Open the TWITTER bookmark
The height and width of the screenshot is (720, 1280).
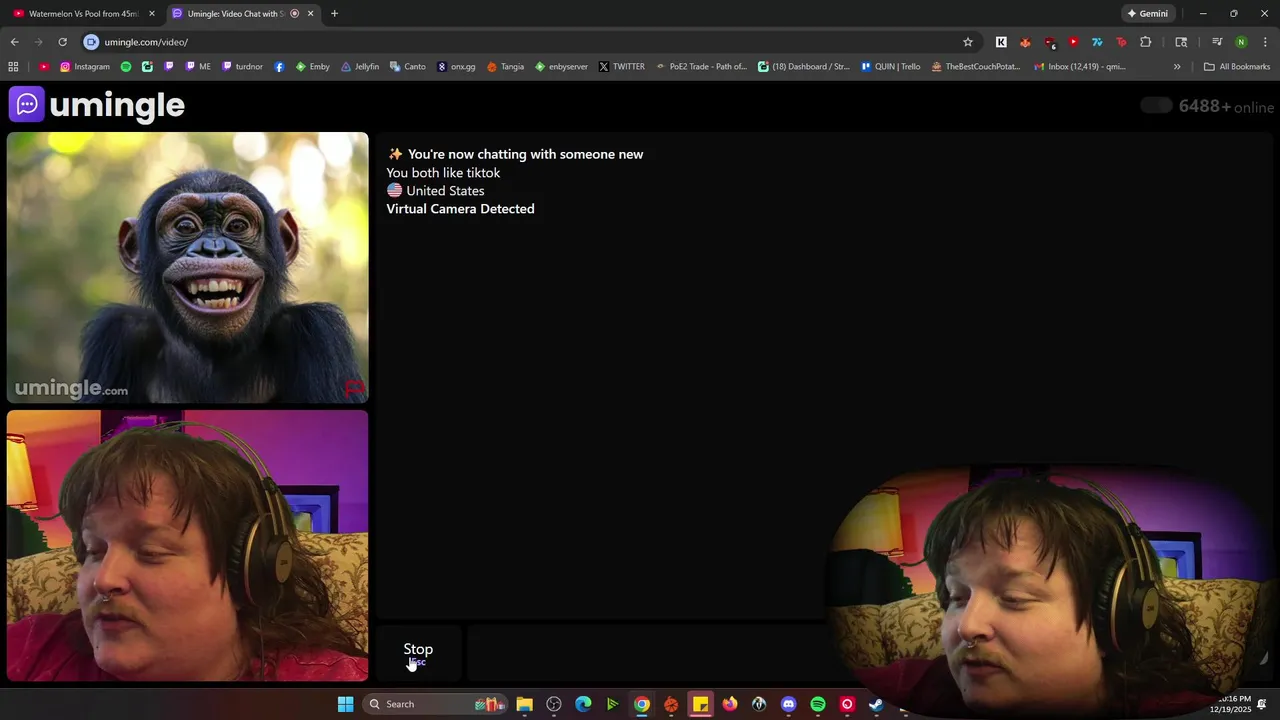coord(621,67)
